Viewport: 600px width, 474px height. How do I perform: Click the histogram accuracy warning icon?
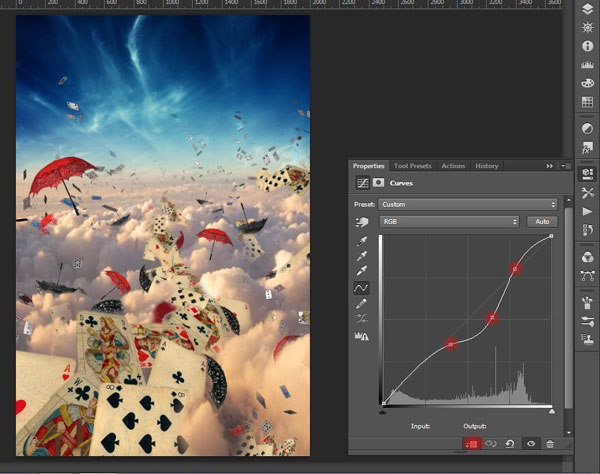click(x=362, y=336)
